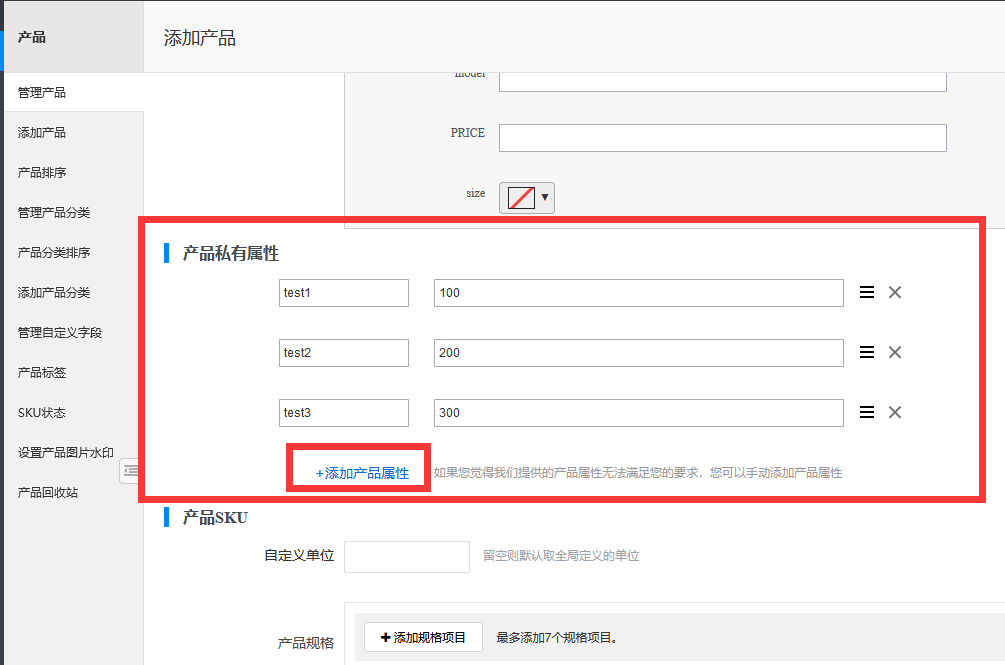Click the drag handle for the test2 row

[x=867, y=353]
